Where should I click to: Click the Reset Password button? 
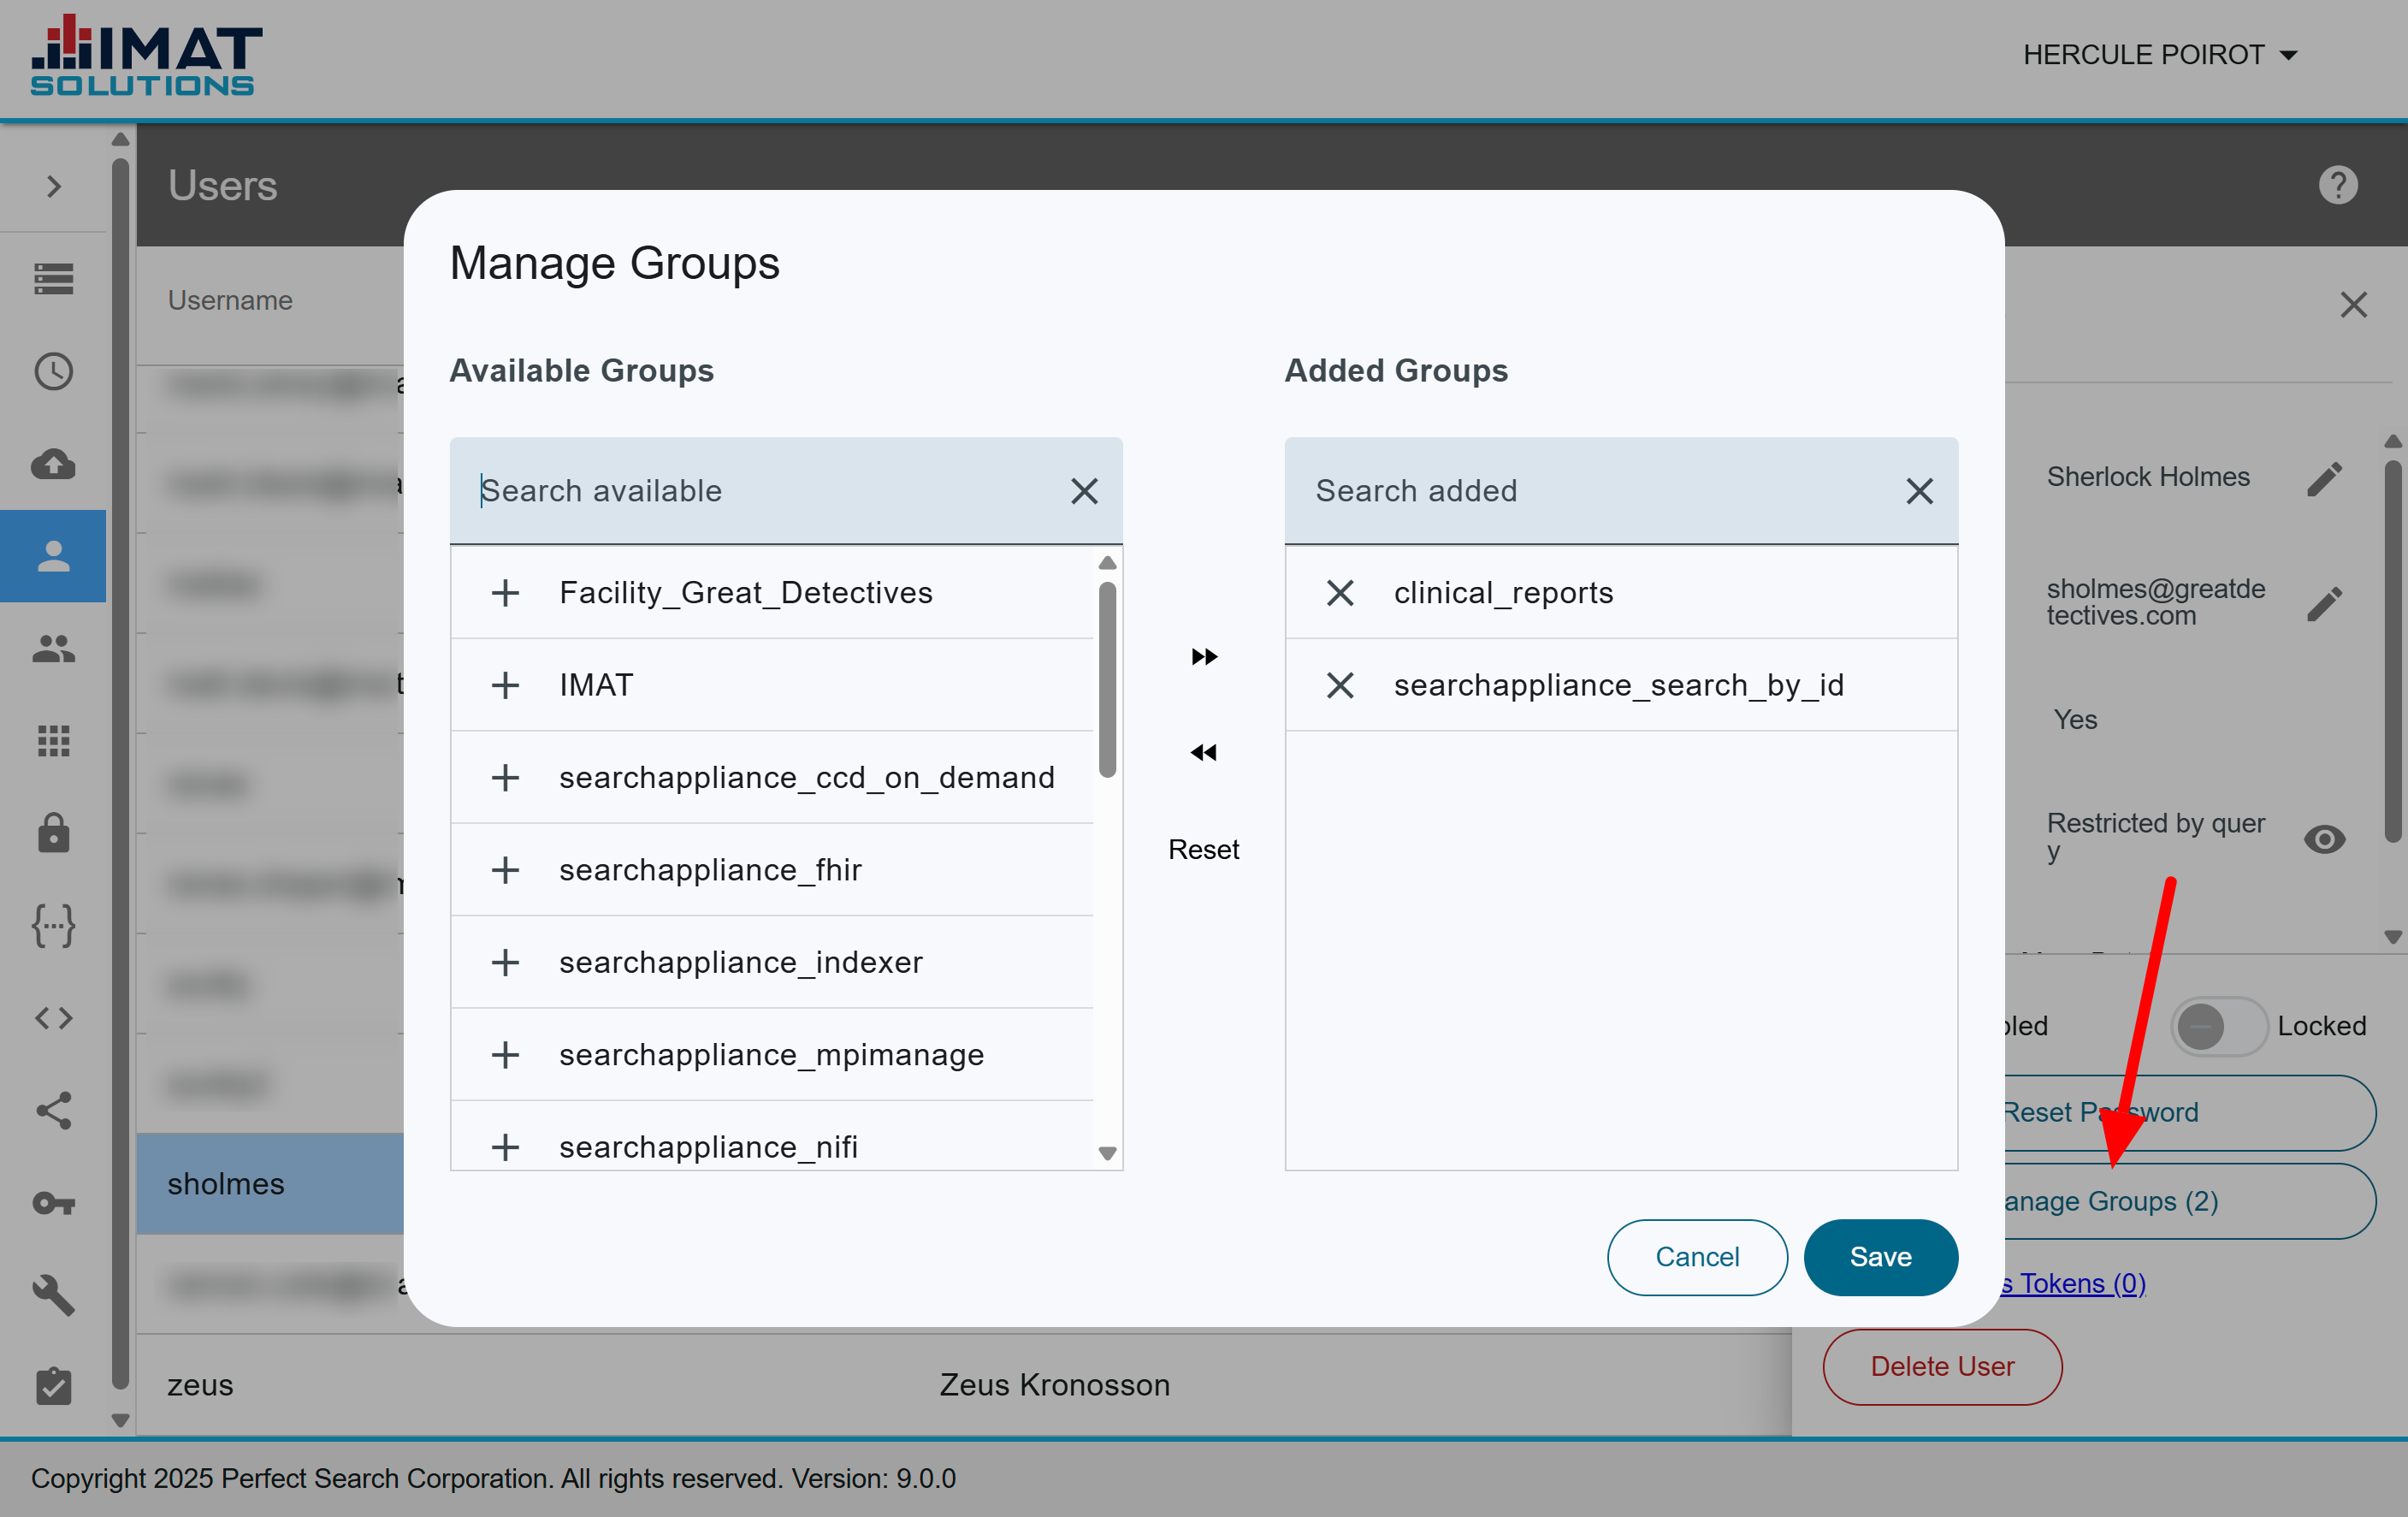pos(2190,1112)
